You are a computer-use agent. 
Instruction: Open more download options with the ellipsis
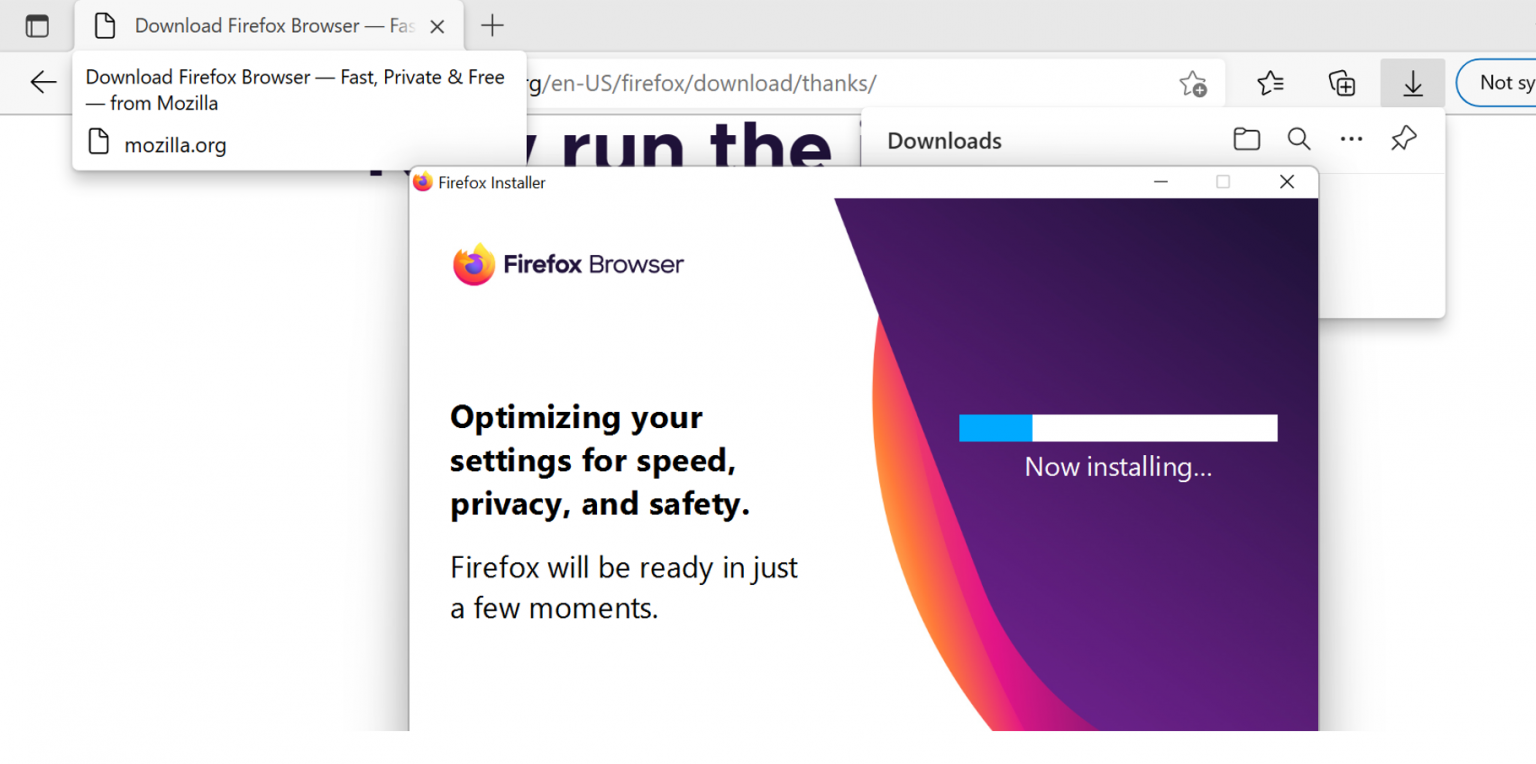click(x=1351, y=139)
